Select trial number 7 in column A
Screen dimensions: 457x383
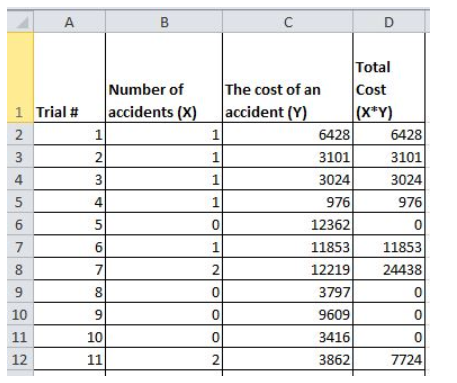[69, 269]
